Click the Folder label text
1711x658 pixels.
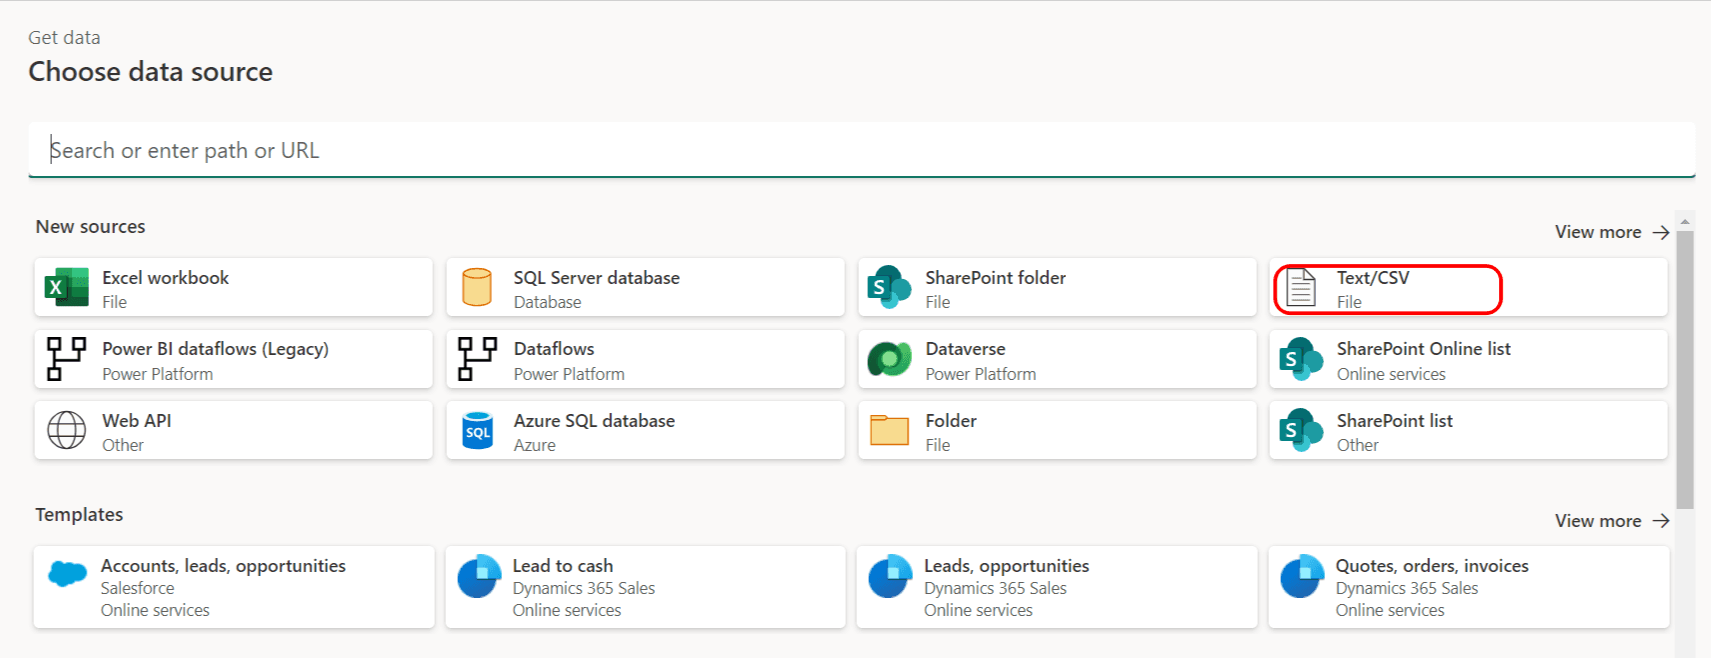[x=951, y=421]
